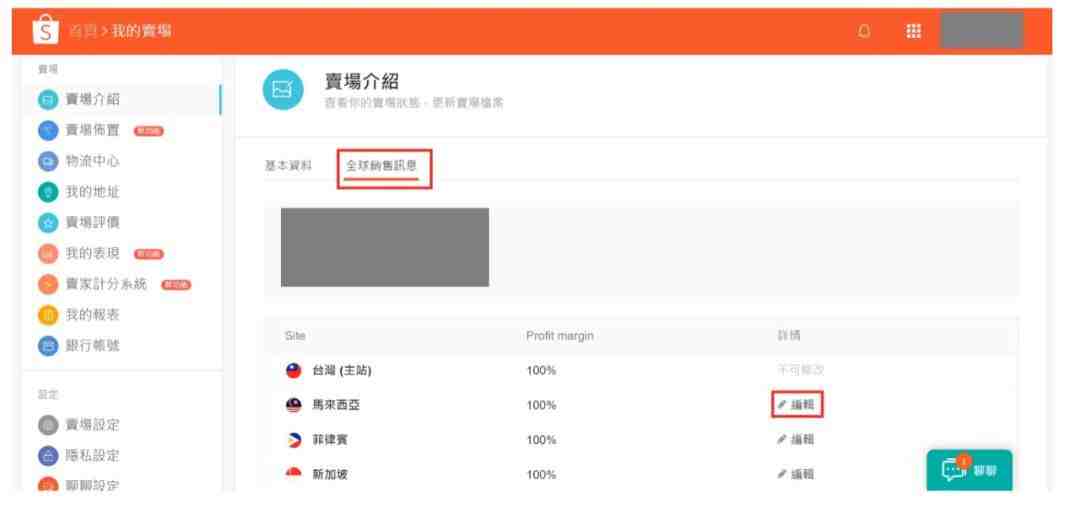Edit the 馬來西亞 profit margin

tap(796, 405)
